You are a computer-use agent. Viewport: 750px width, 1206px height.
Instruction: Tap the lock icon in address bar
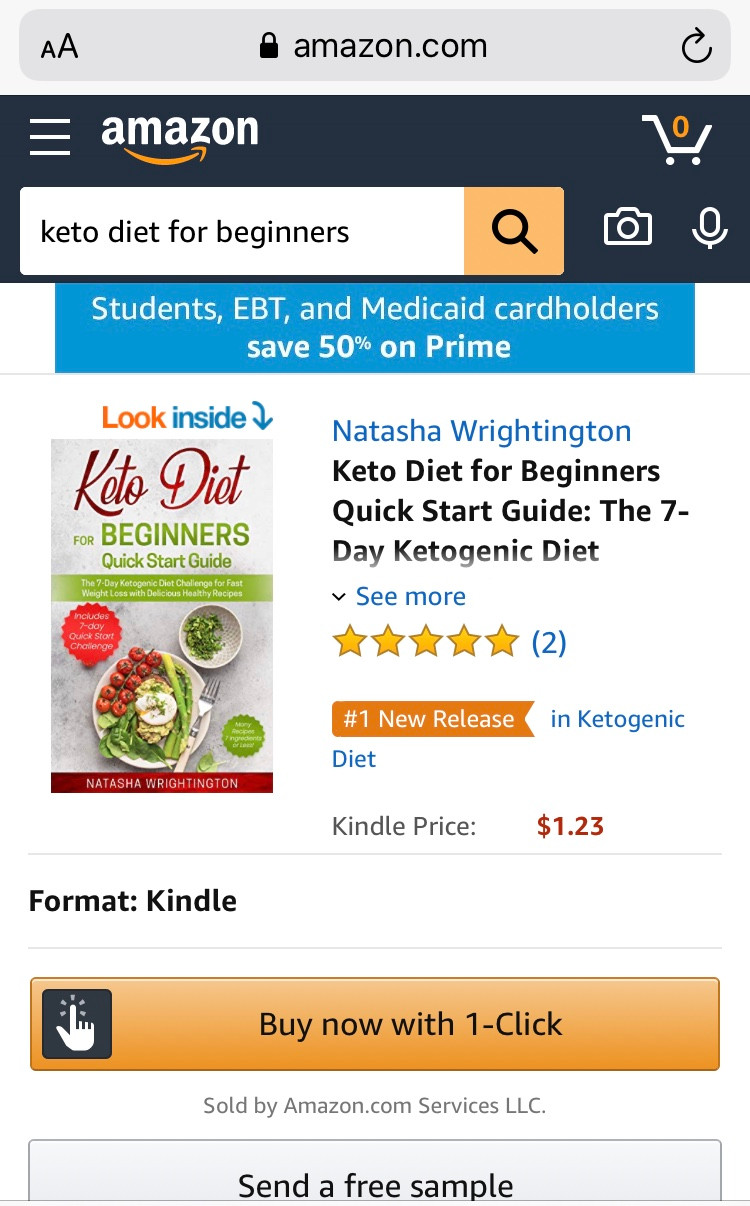point(268,46)
